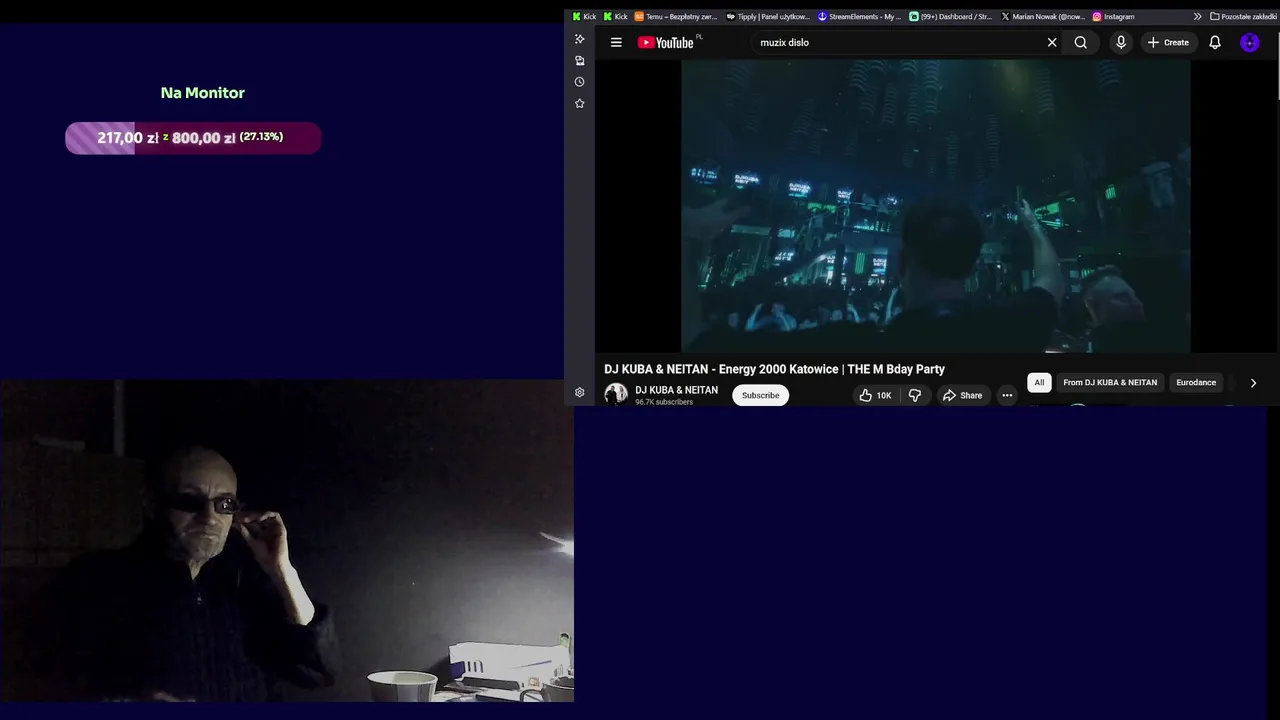This screenshot has height=720, width=1280.
Task: Click the video player to pause
Action: point(936,206)
